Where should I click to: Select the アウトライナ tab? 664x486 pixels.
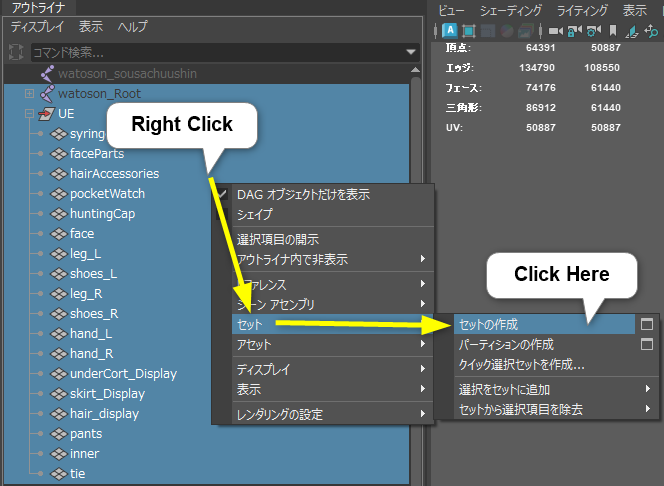coord(38,8)
